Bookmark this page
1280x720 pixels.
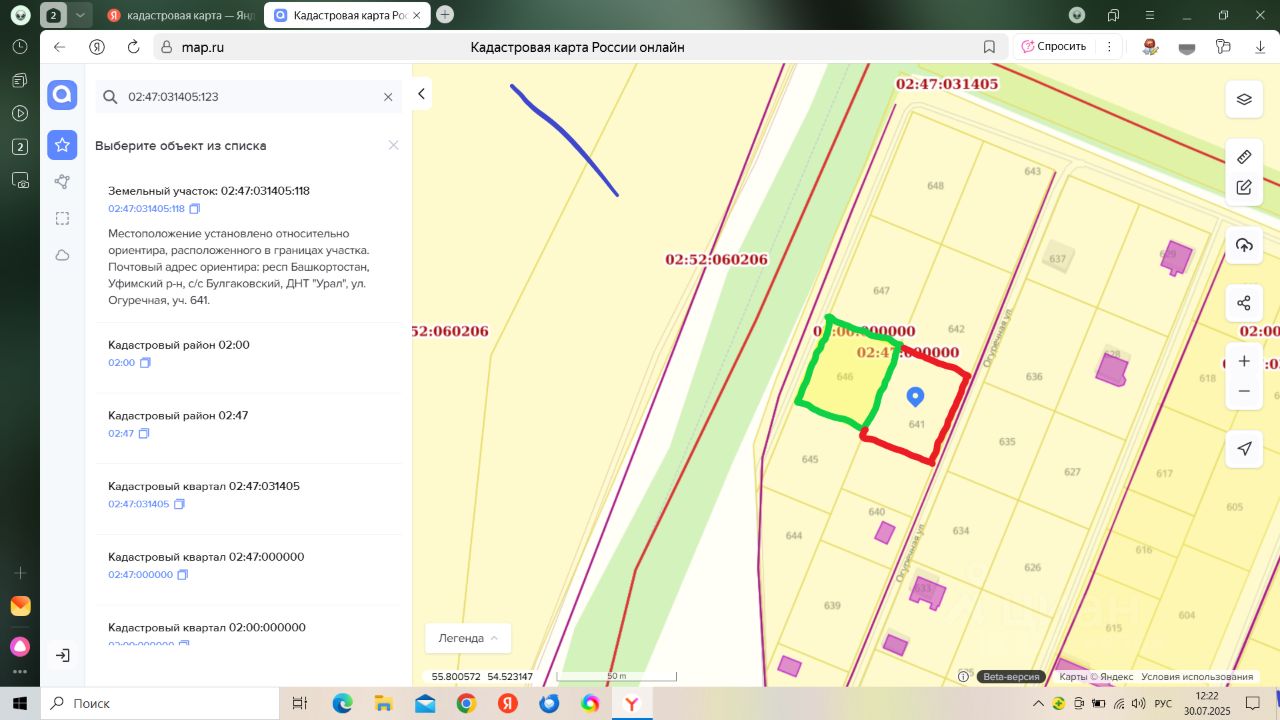coord(989,47)
